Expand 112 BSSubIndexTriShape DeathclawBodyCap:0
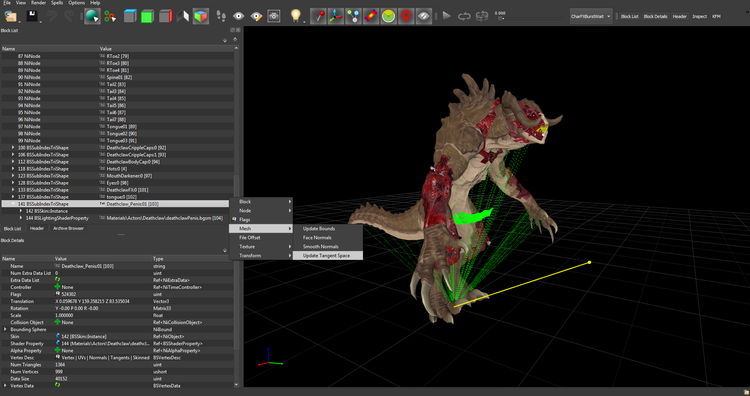 coord(13,162)
